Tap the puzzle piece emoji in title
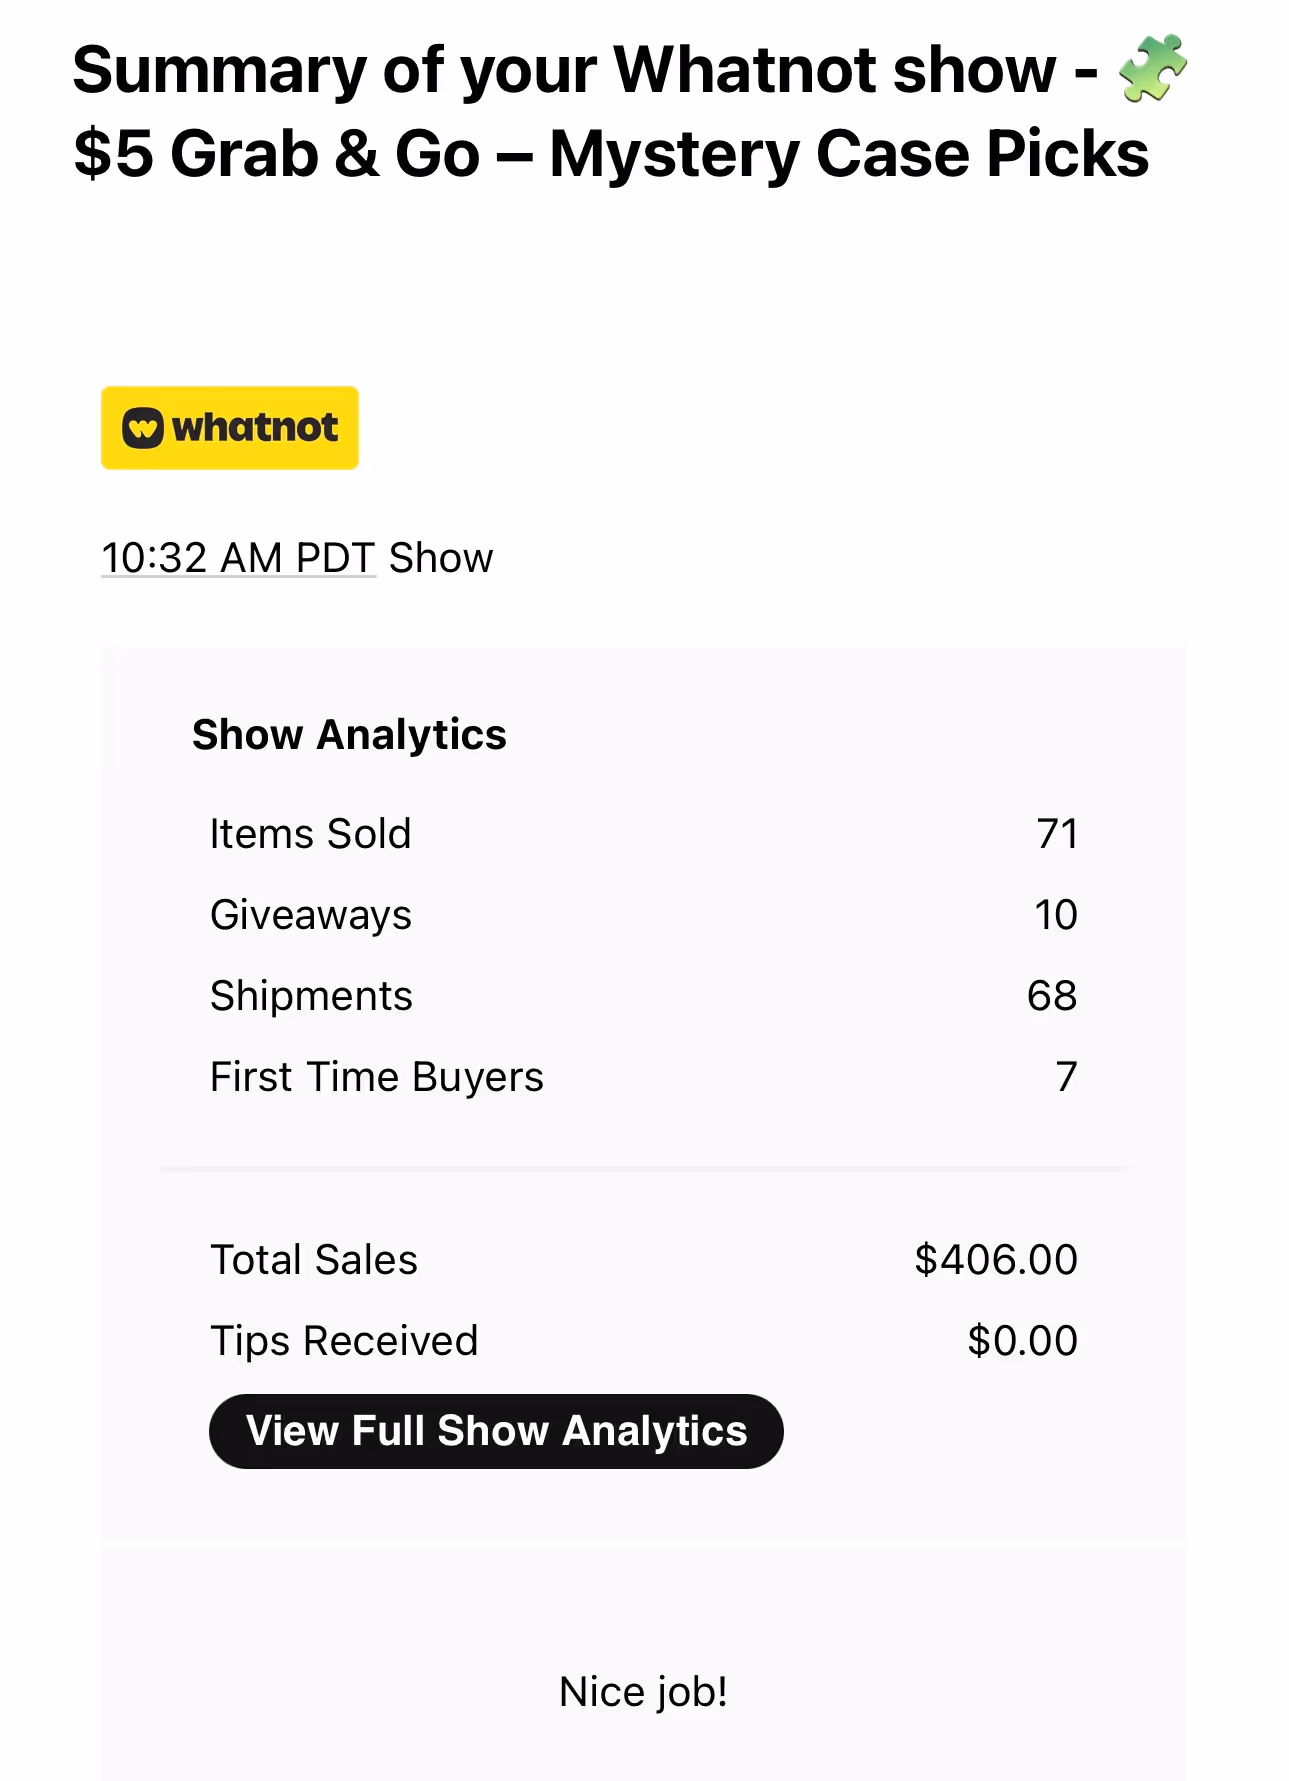Viewport: 1289px width, 1781px height. pyautogui.click(x=1153, y=68)
